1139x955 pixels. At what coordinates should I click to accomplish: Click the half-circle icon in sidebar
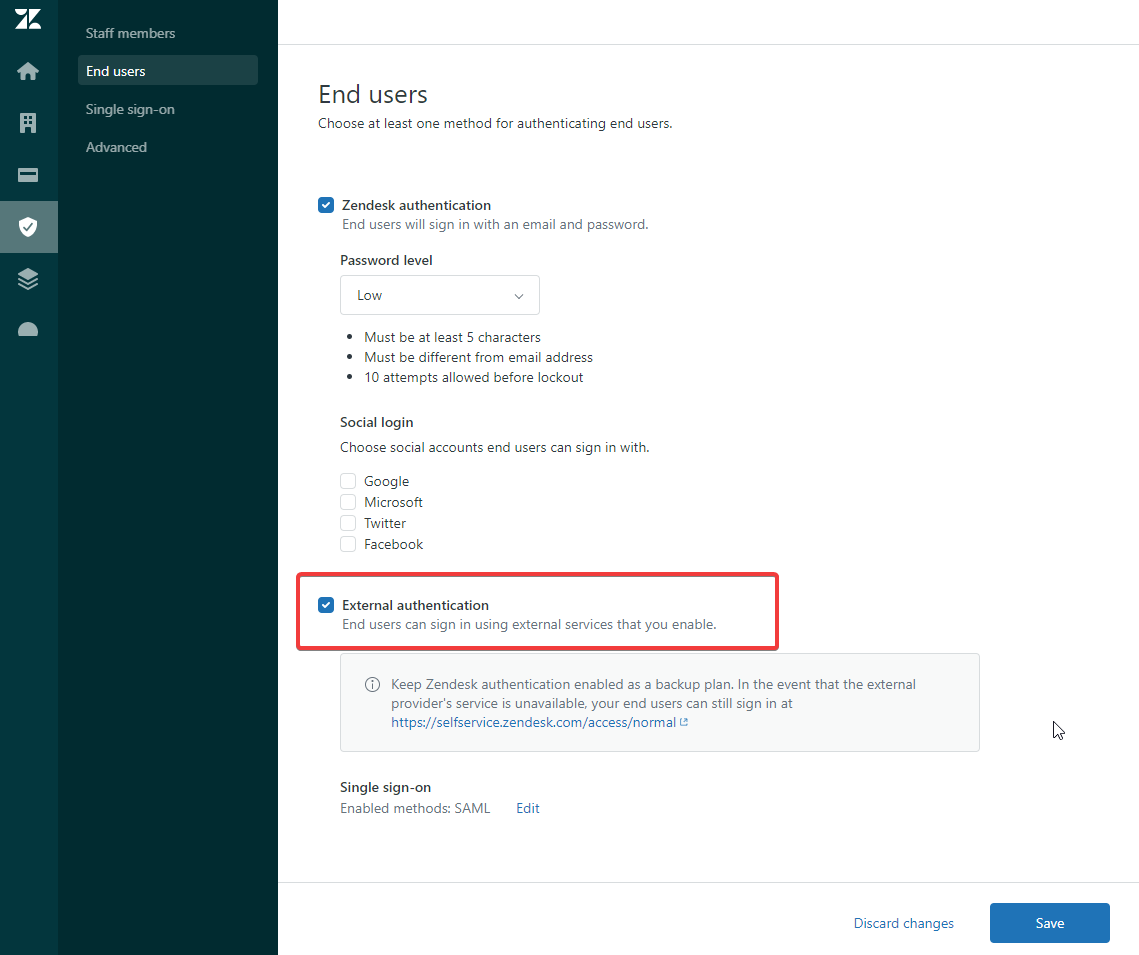click(x=28, y=330)
